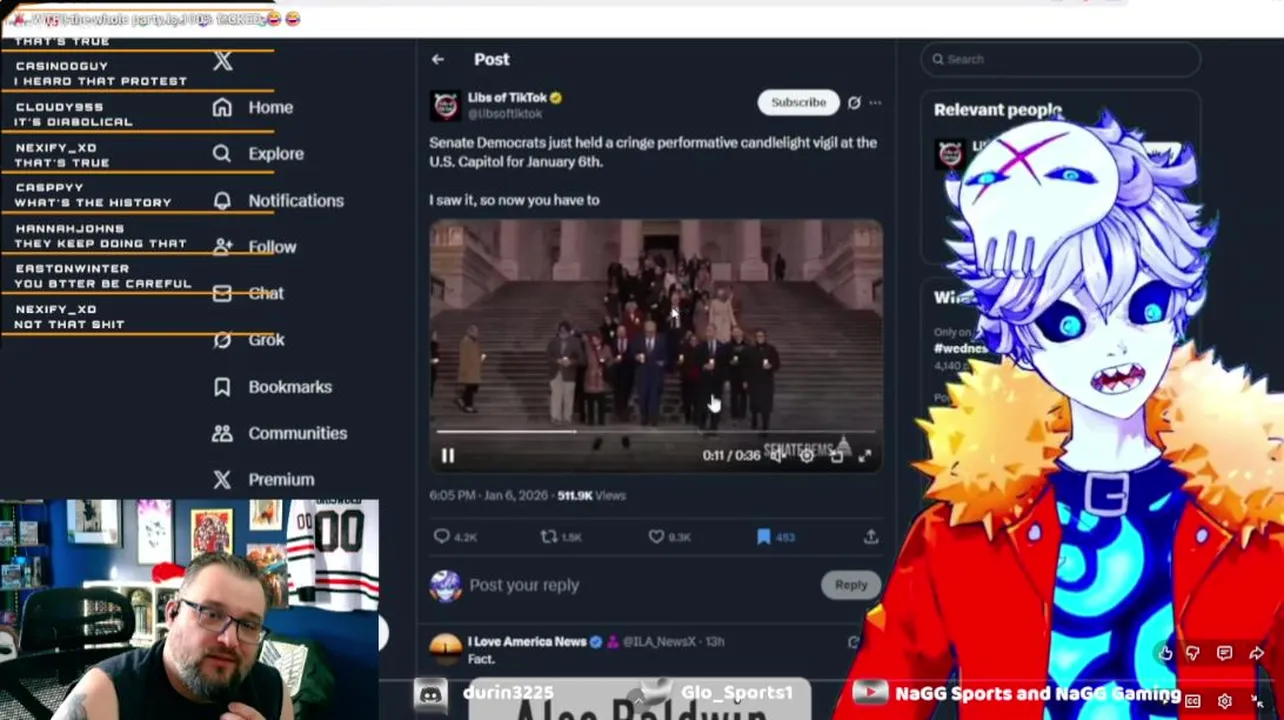Click the verified badge beside Libs of TikTok
Viewport: 1284px width, 720px height.
point(555,98)
